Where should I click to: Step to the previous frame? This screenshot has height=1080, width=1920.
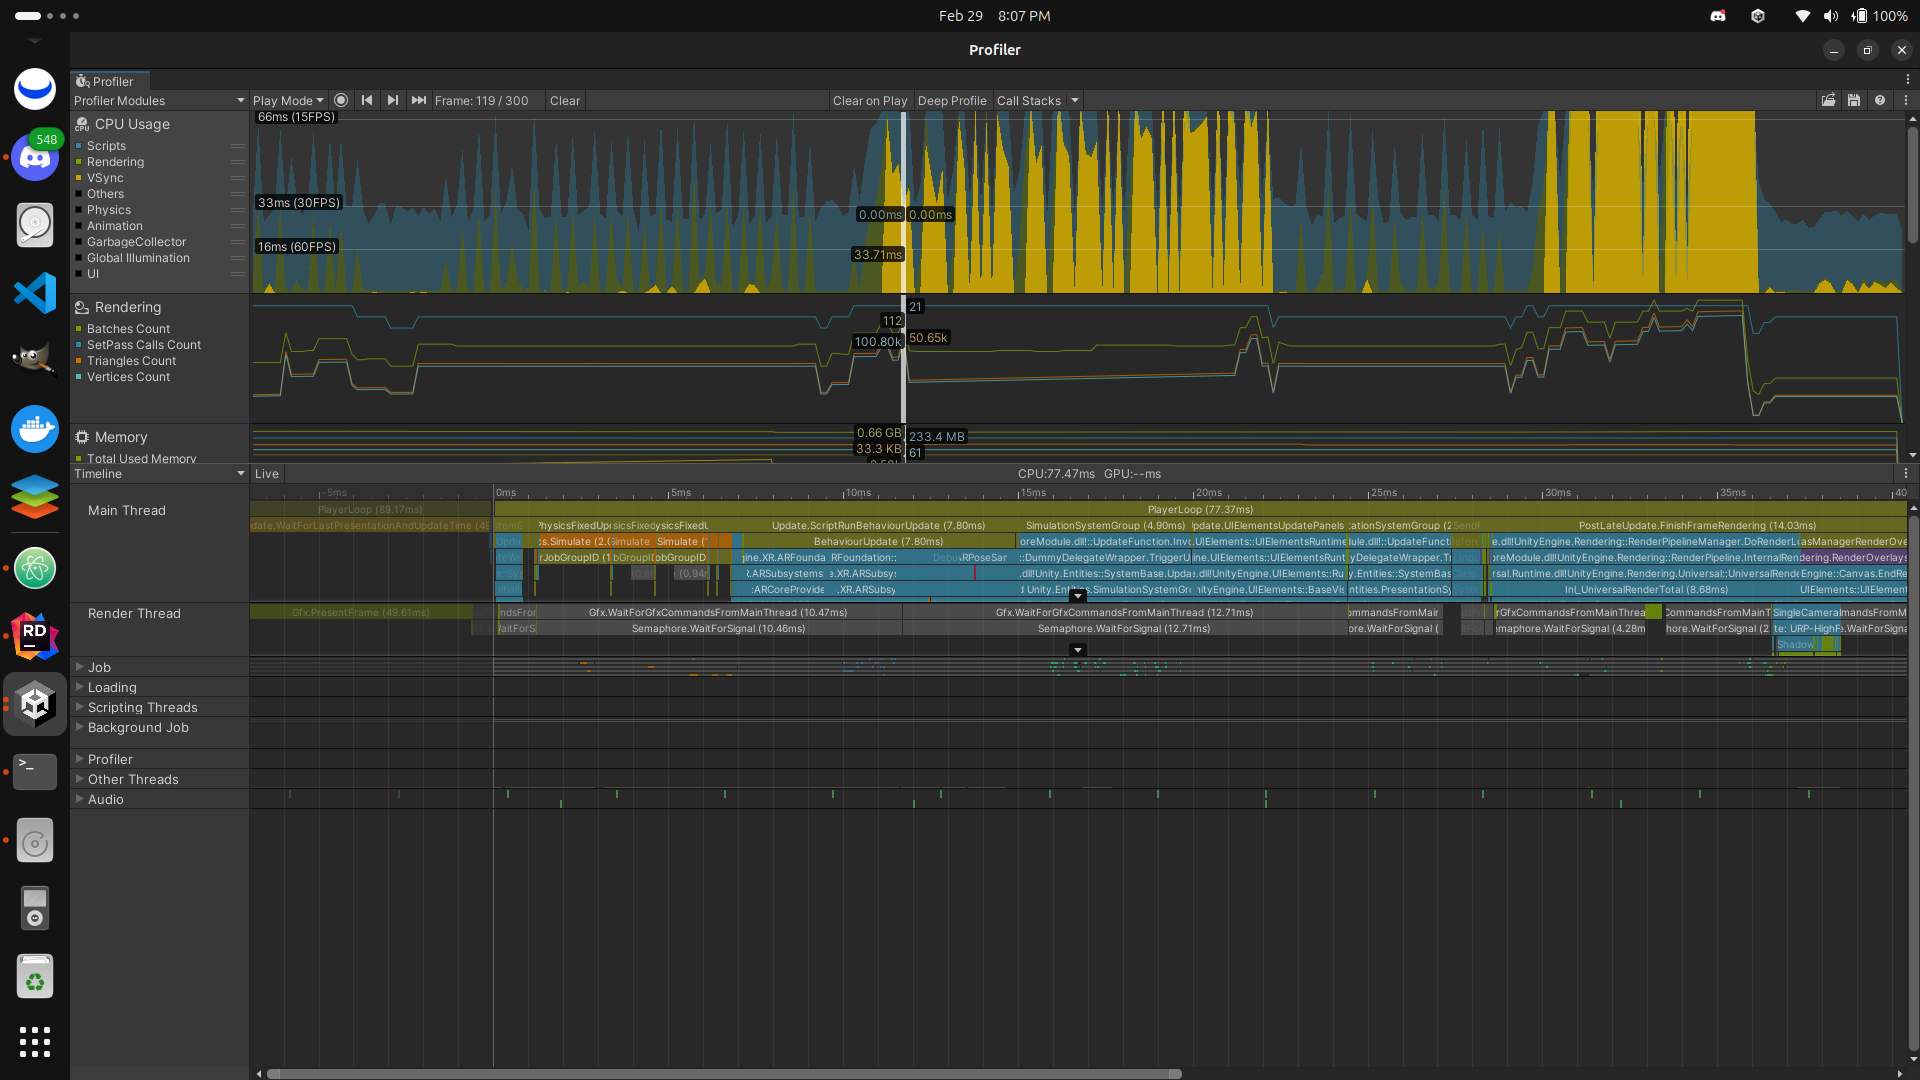[367, 100]
